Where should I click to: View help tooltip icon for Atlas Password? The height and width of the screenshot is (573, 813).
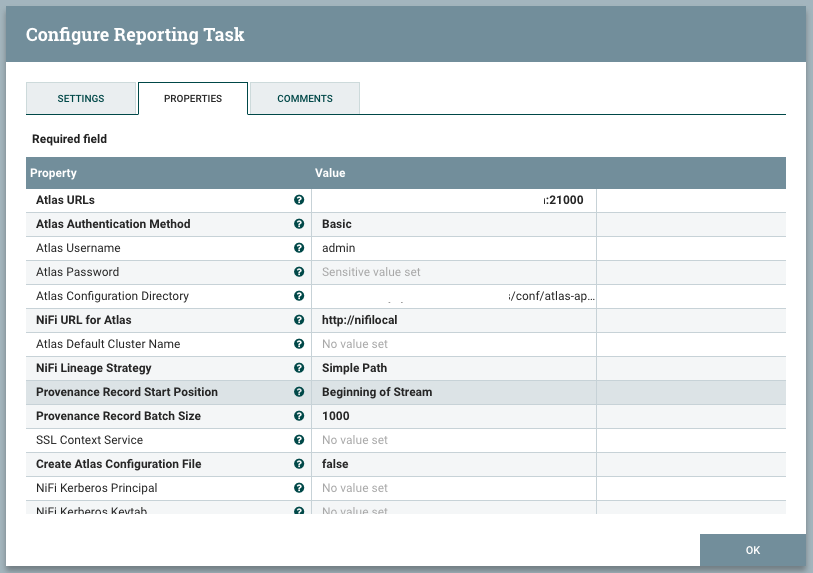(299, 272)
